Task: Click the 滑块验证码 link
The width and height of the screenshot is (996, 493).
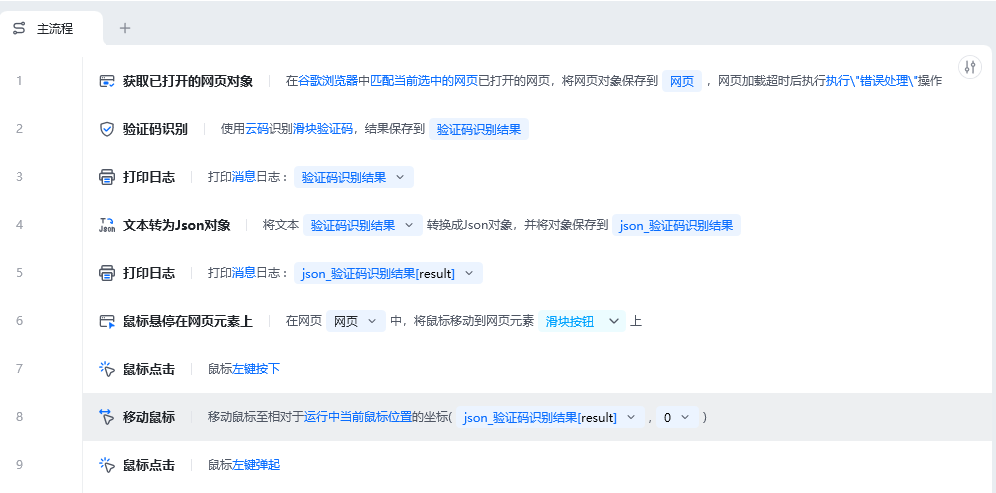Action: [323, 130]
